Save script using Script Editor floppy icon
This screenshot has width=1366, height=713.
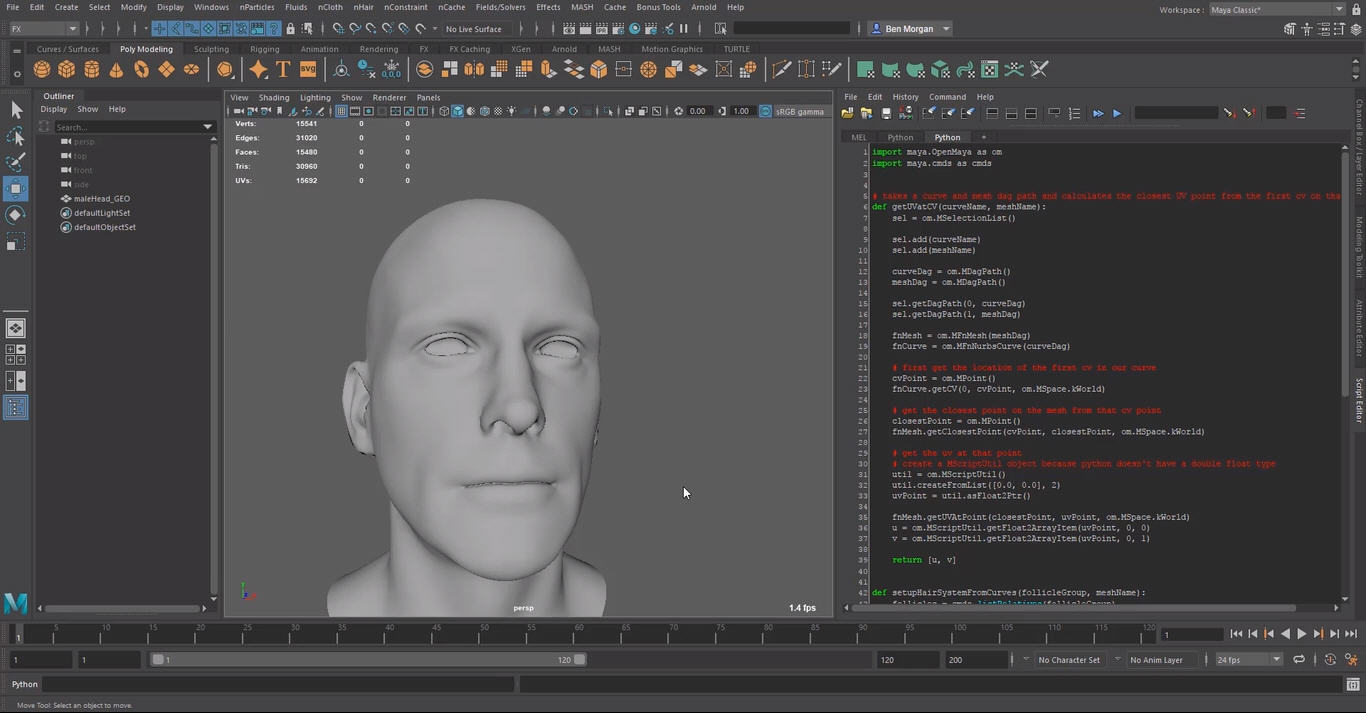click(885, 113)
